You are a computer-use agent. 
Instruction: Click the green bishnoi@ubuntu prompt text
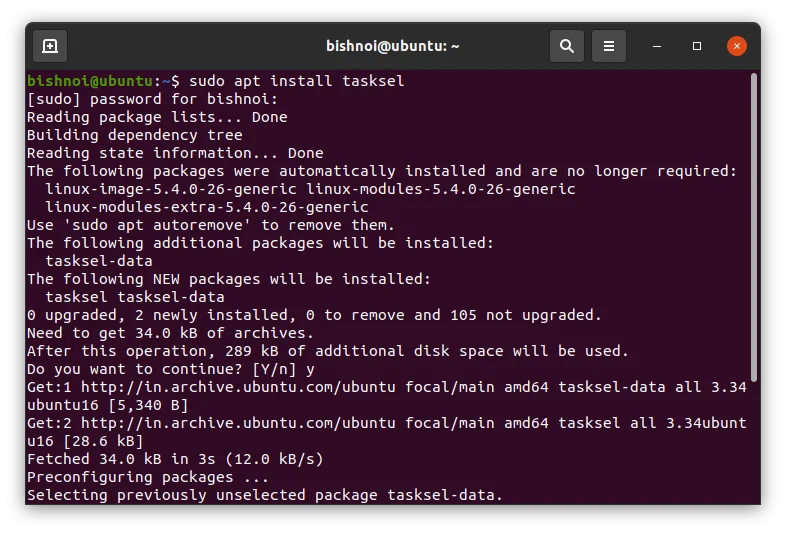click(90, 81)
